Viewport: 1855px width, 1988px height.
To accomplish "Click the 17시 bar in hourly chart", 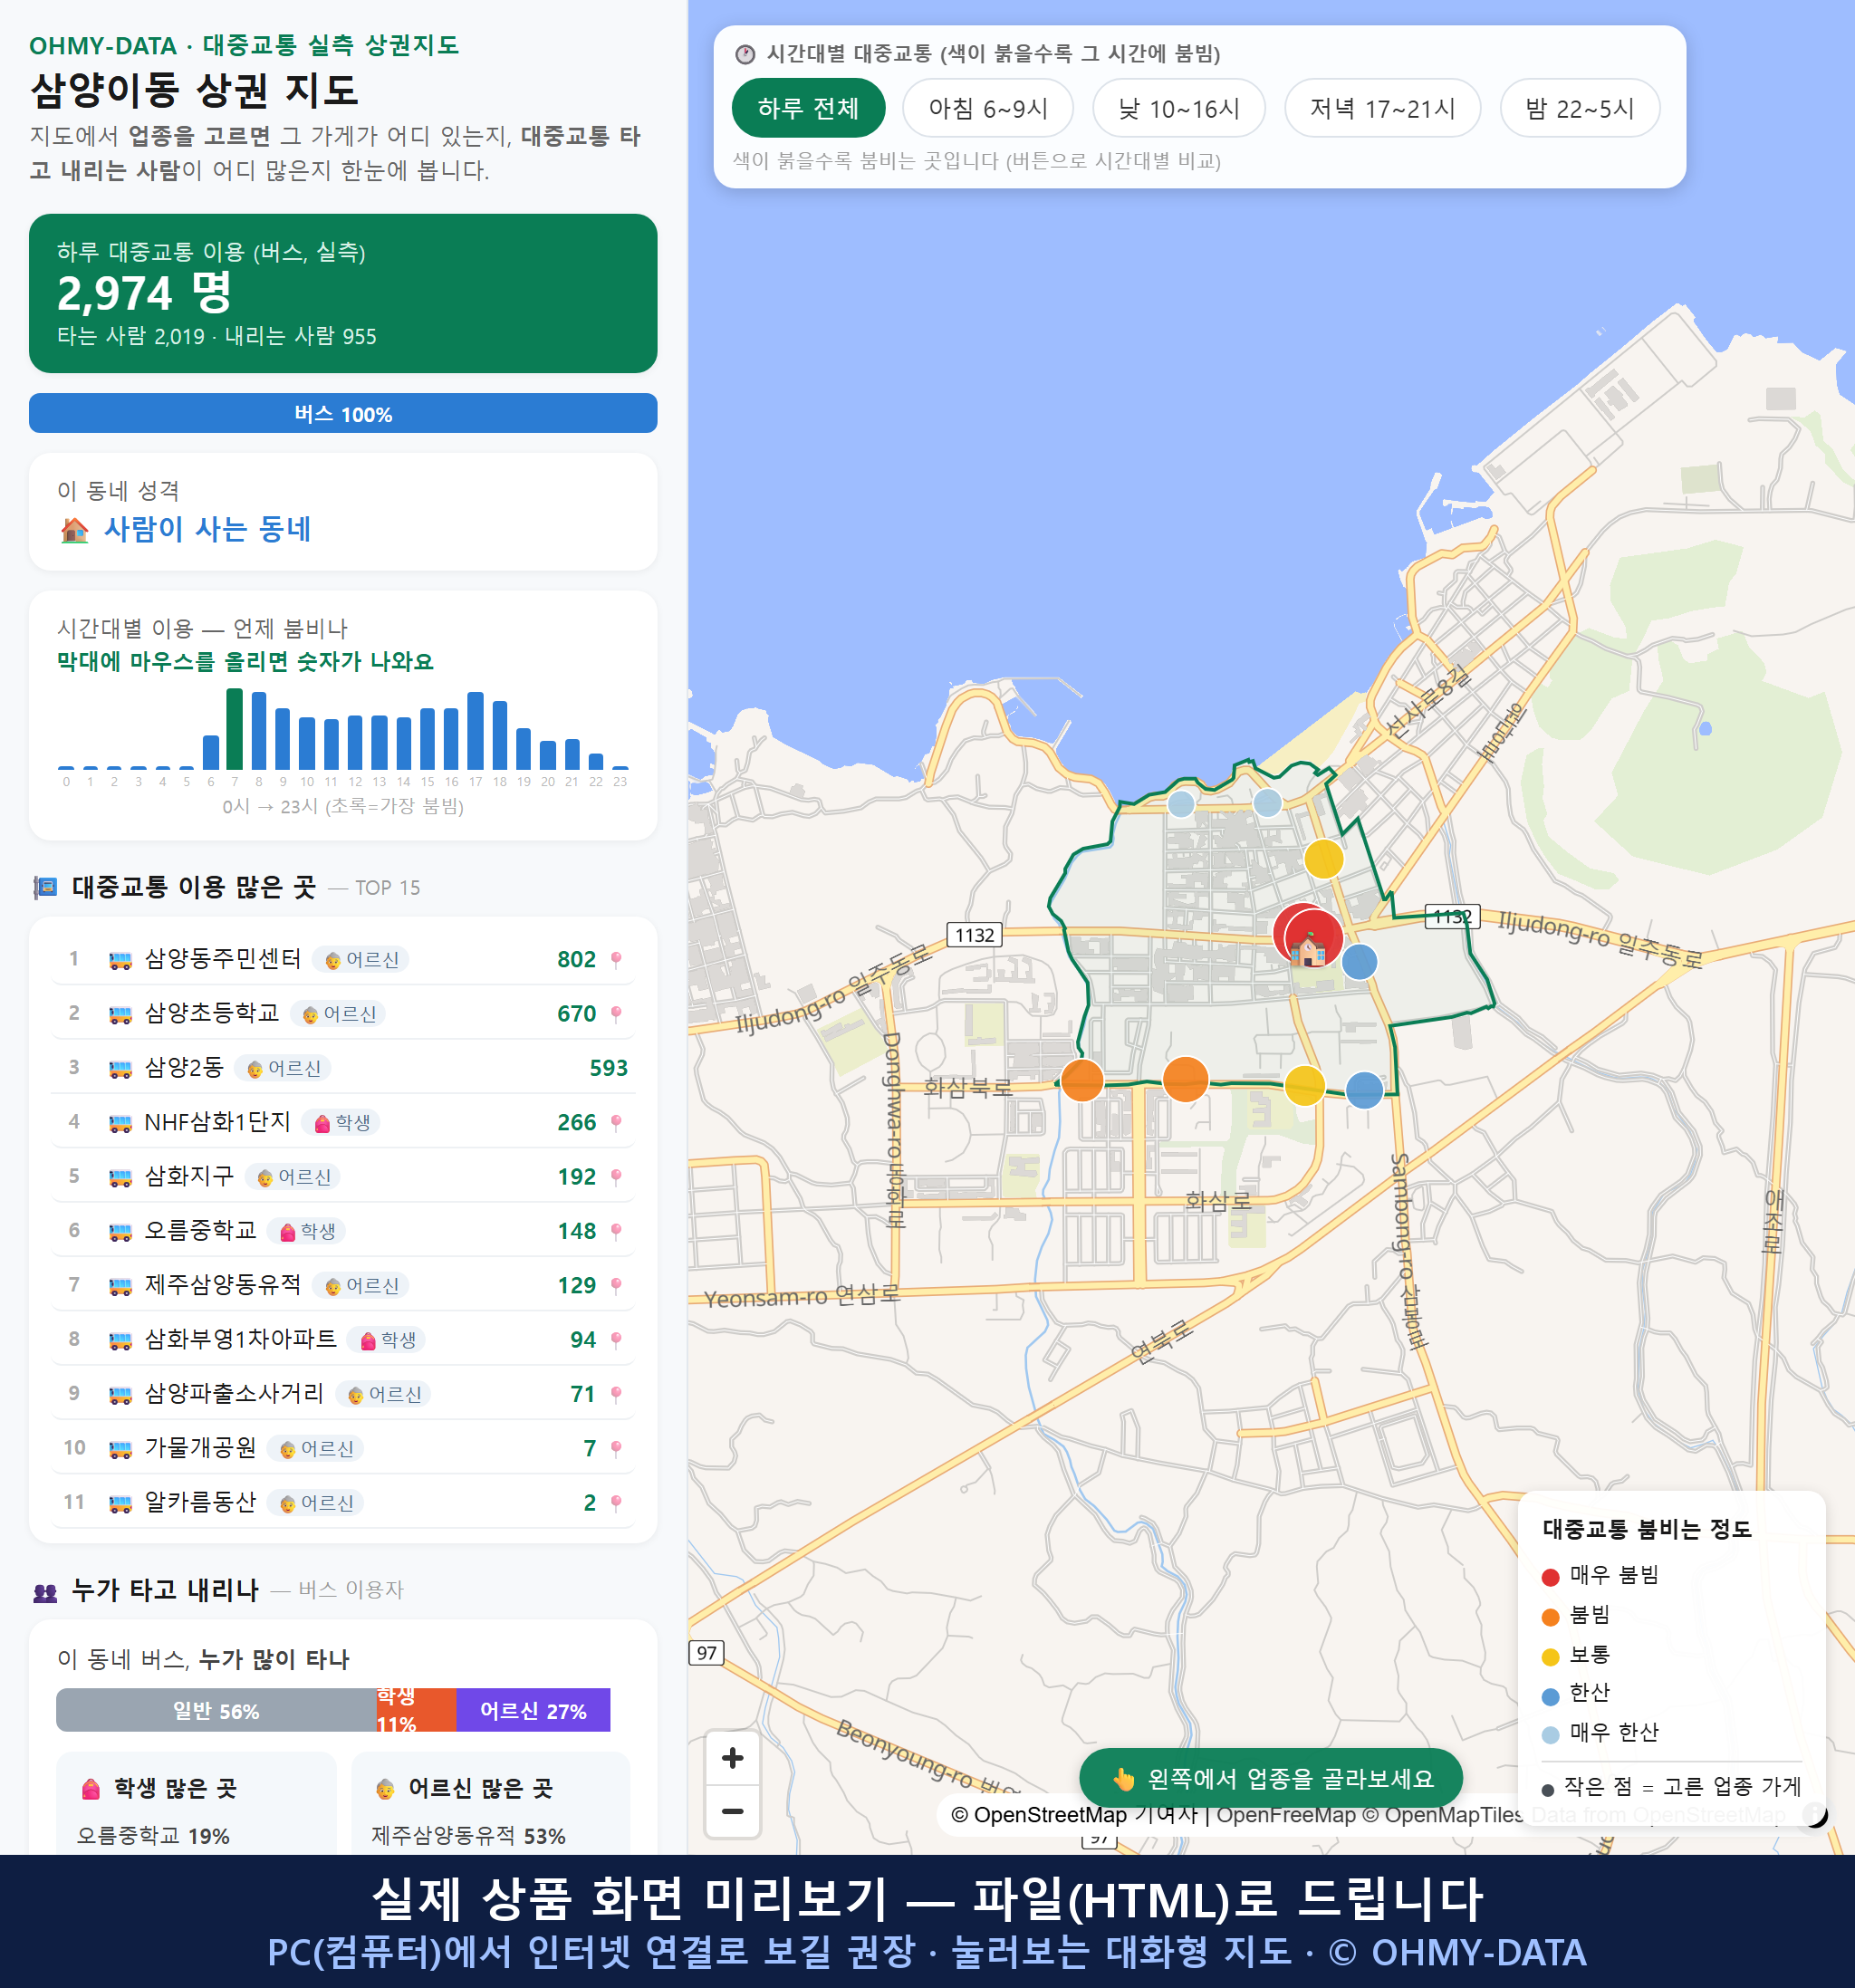I will point(476,730).
